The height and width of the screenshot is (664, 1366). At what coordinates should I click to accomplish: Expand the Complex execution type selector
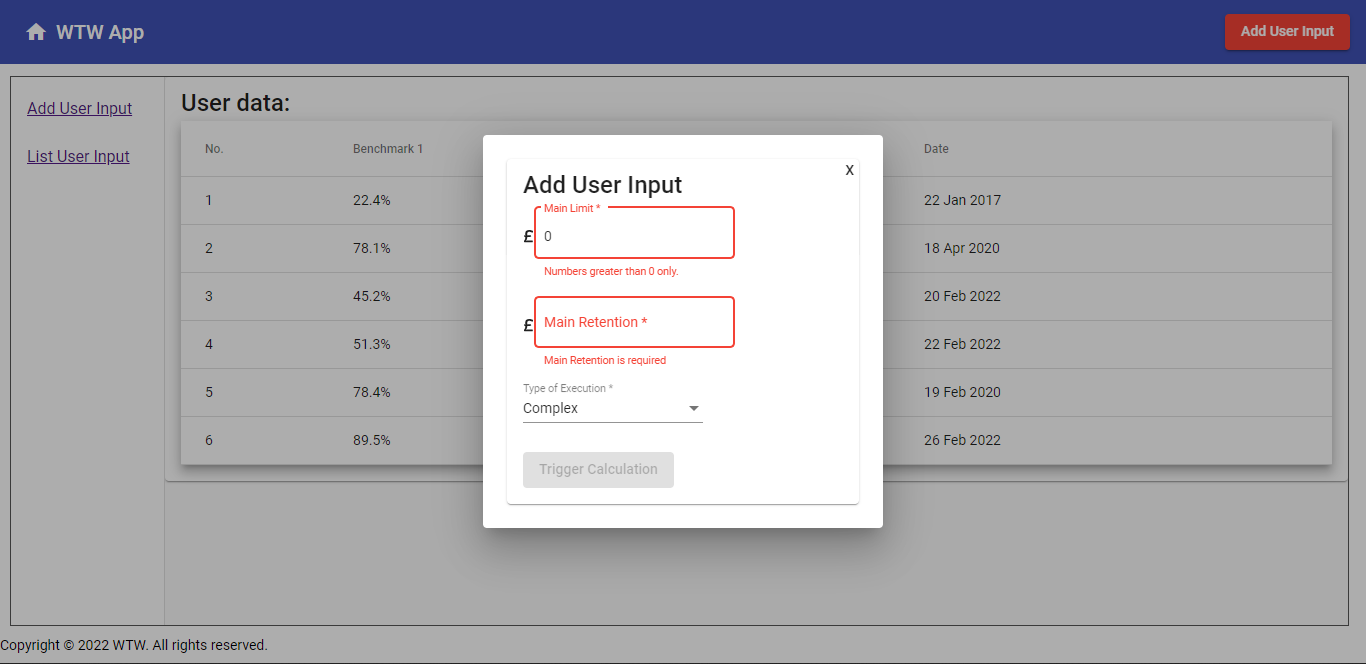coord(612,408)
